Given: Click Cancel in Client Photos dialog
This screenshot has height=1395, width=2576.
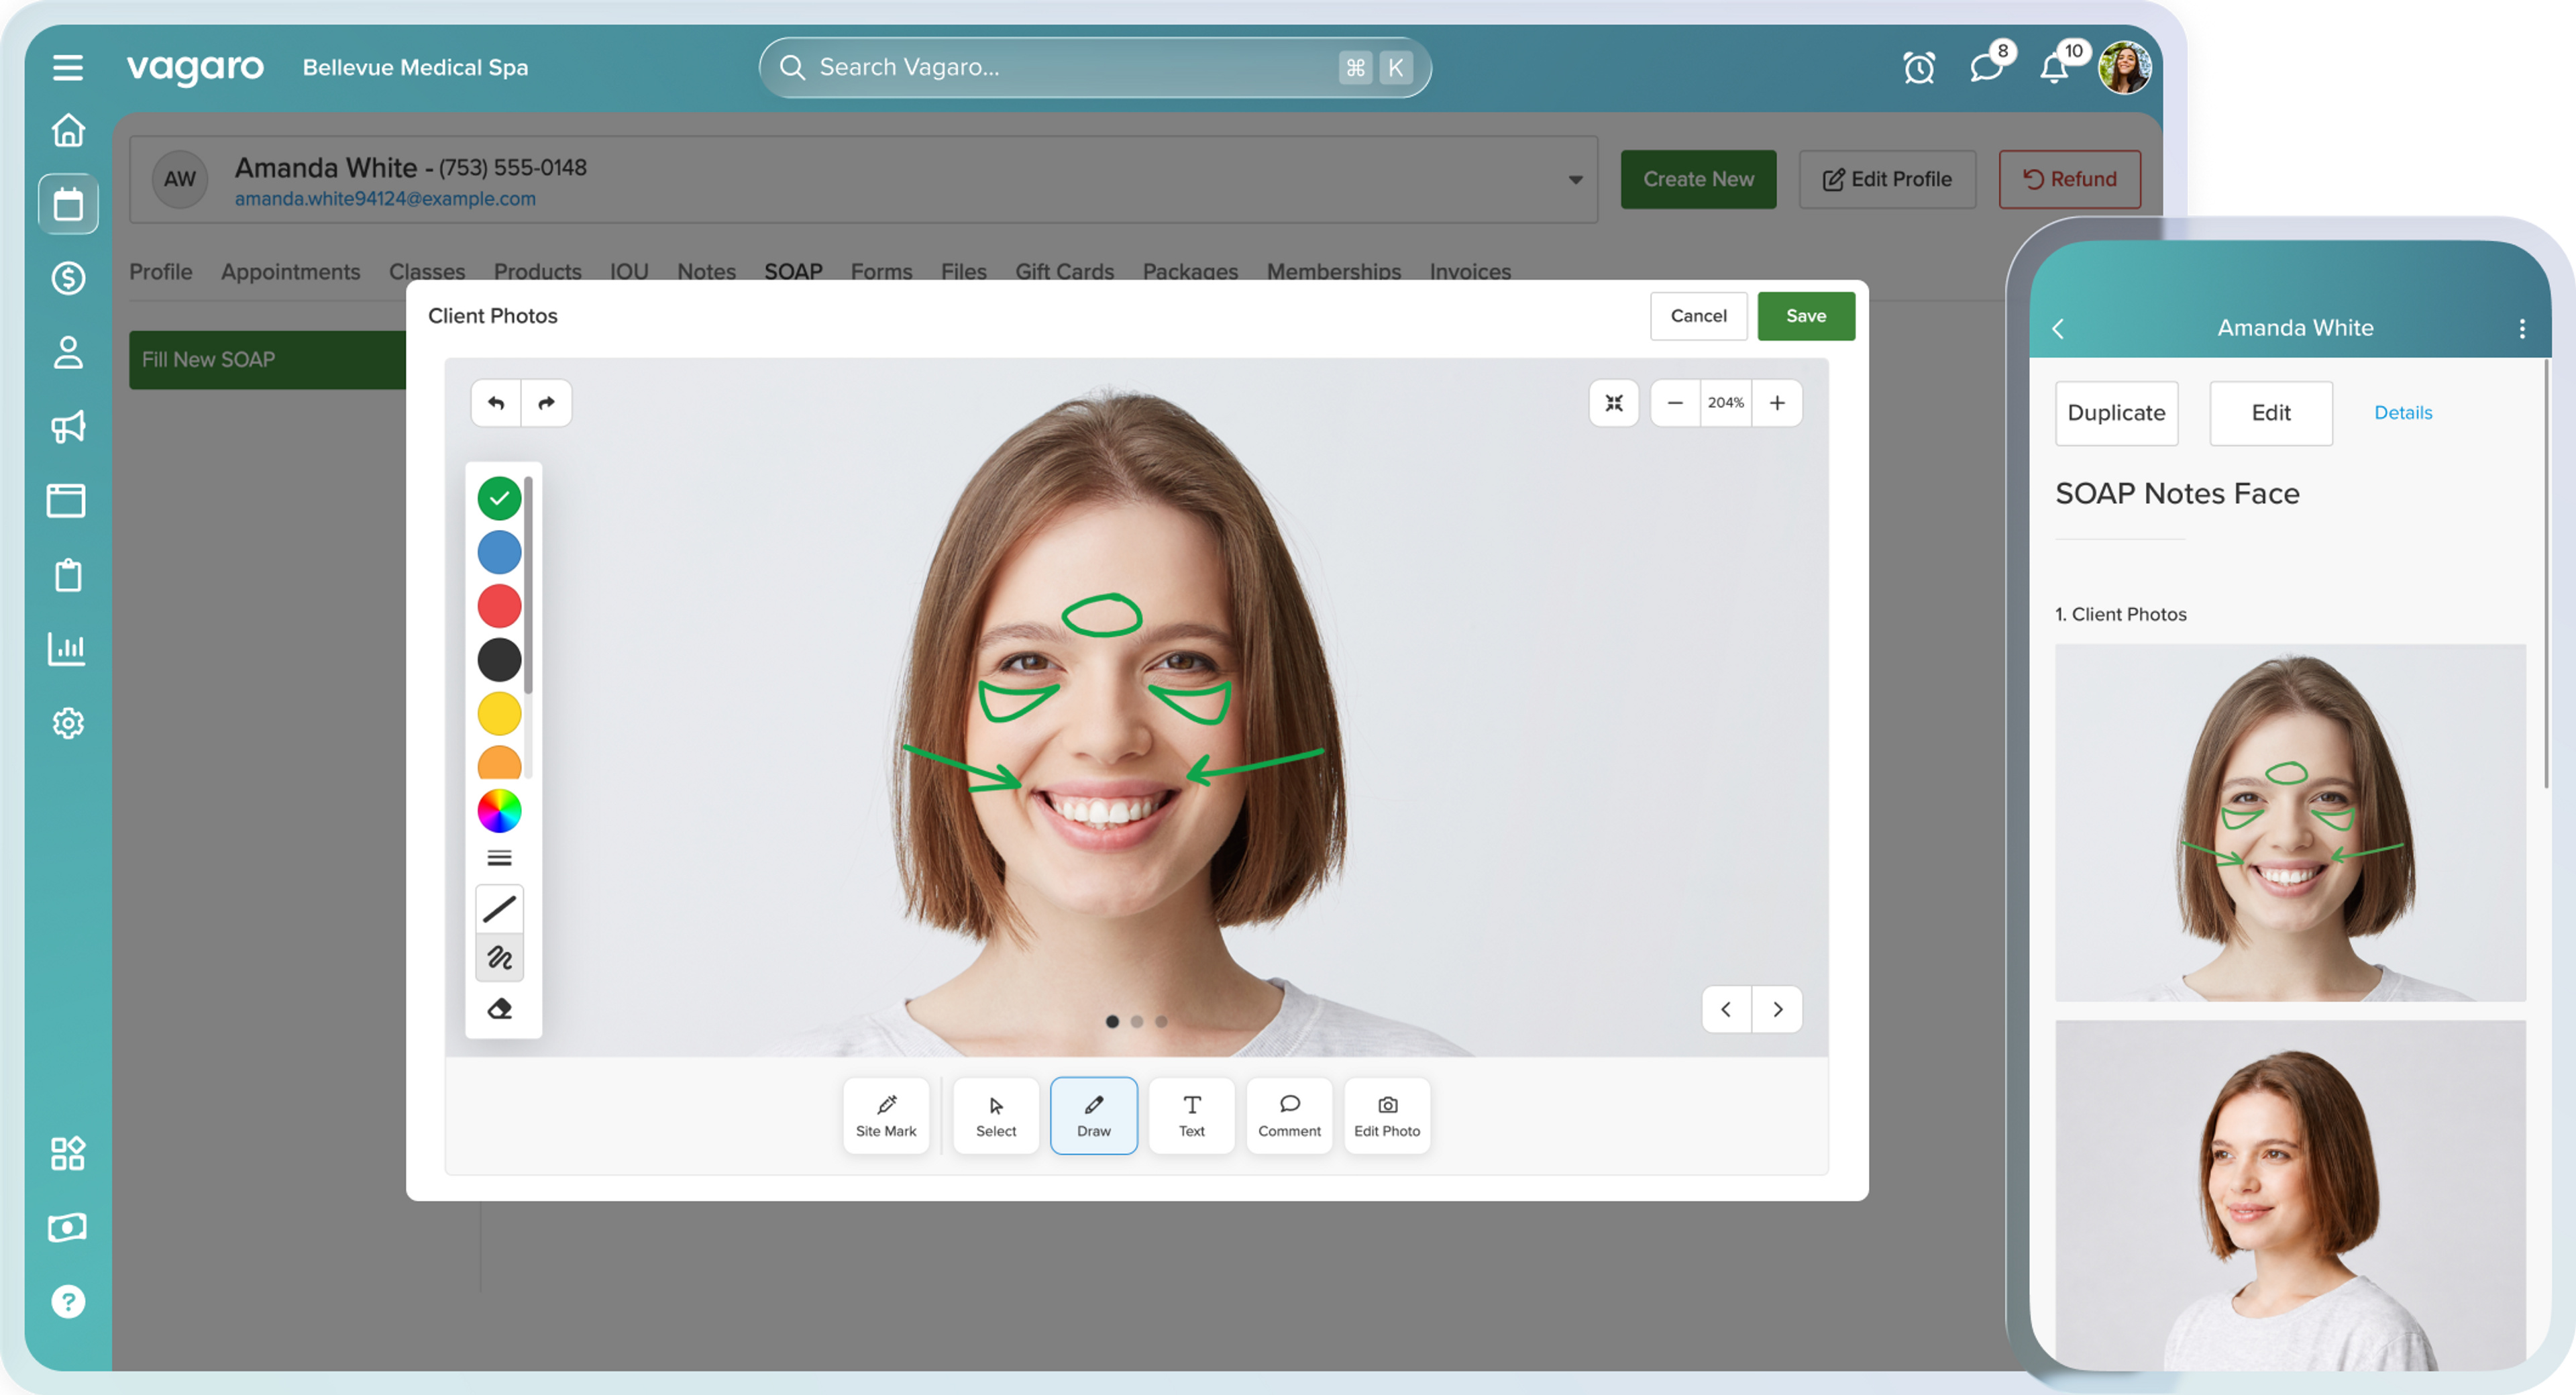Looking at the screenshot, I should (x=1699, y=316).
